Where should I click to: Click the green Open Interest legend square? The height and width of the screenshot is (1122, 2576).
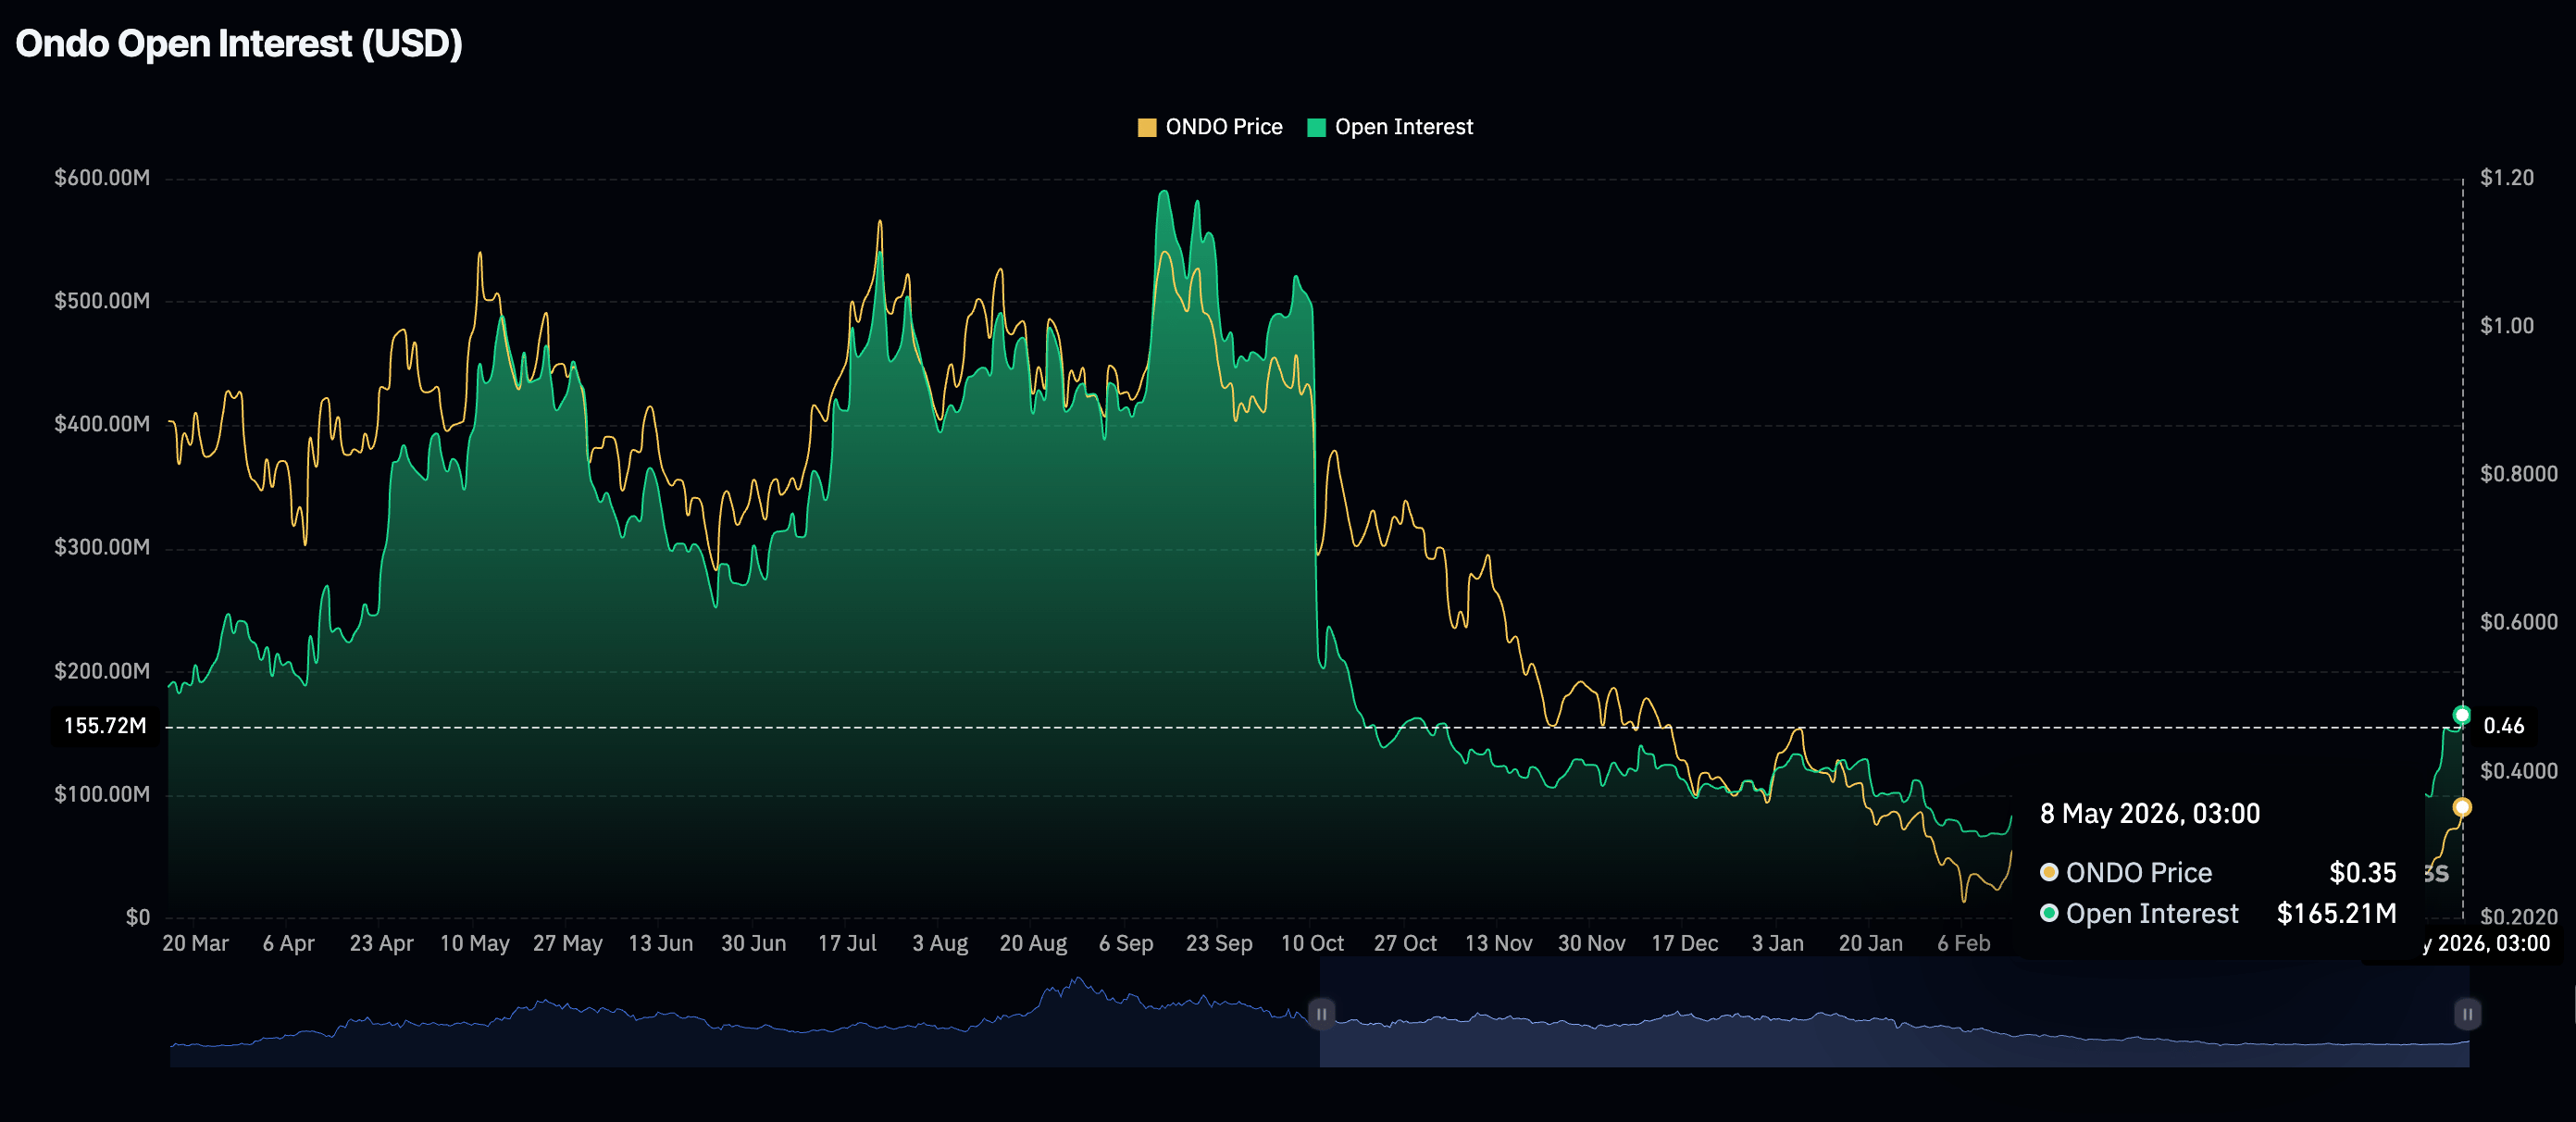pyautogui.click(x=1316, y=127)
